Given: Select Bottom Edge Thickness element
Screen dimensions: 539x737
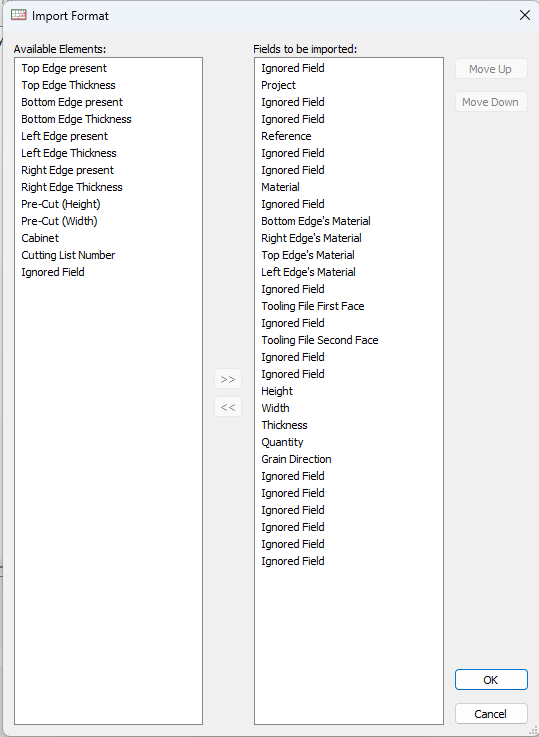Looking at the screenshot, I should 76,119.
